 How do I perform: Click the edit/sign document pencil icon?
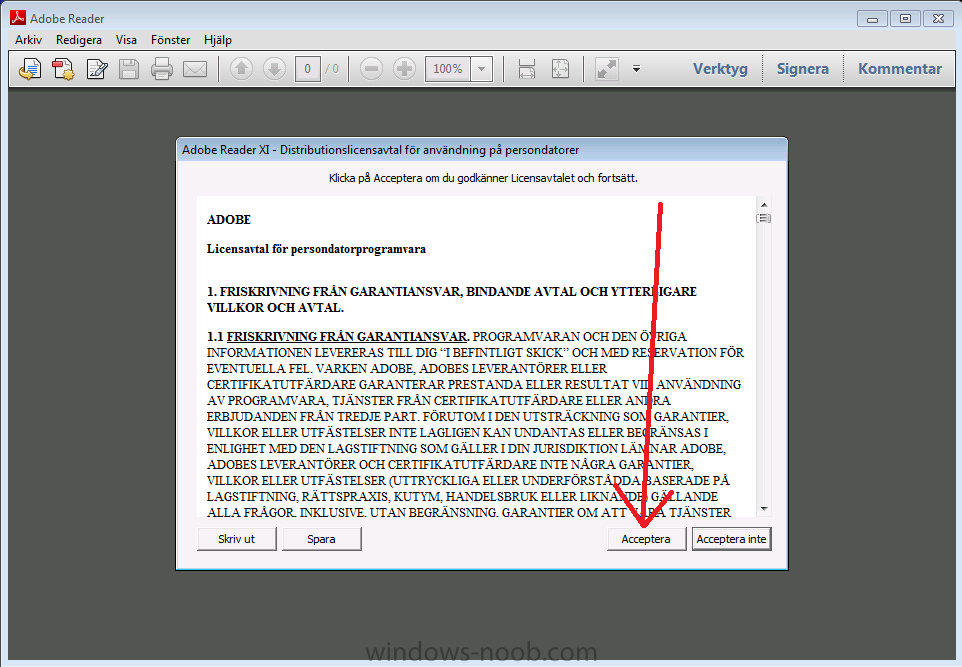click(x=97, y=69)
